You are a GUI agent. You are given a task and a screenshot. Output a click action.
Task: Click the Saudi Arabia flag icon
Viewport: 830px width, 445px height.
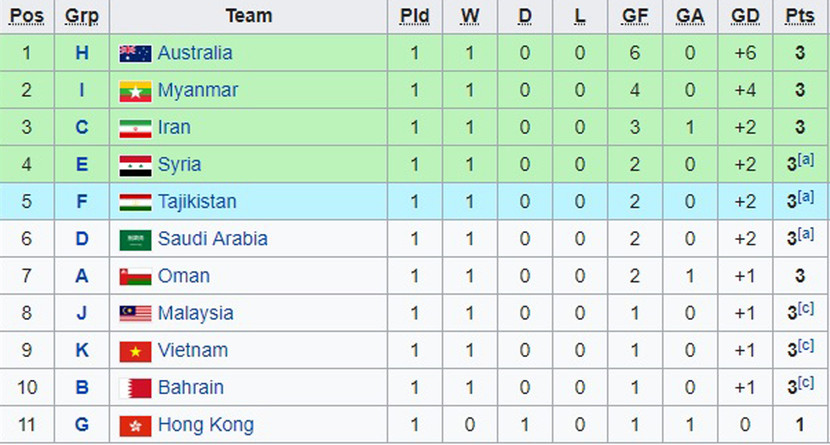(x=135, y=240)
